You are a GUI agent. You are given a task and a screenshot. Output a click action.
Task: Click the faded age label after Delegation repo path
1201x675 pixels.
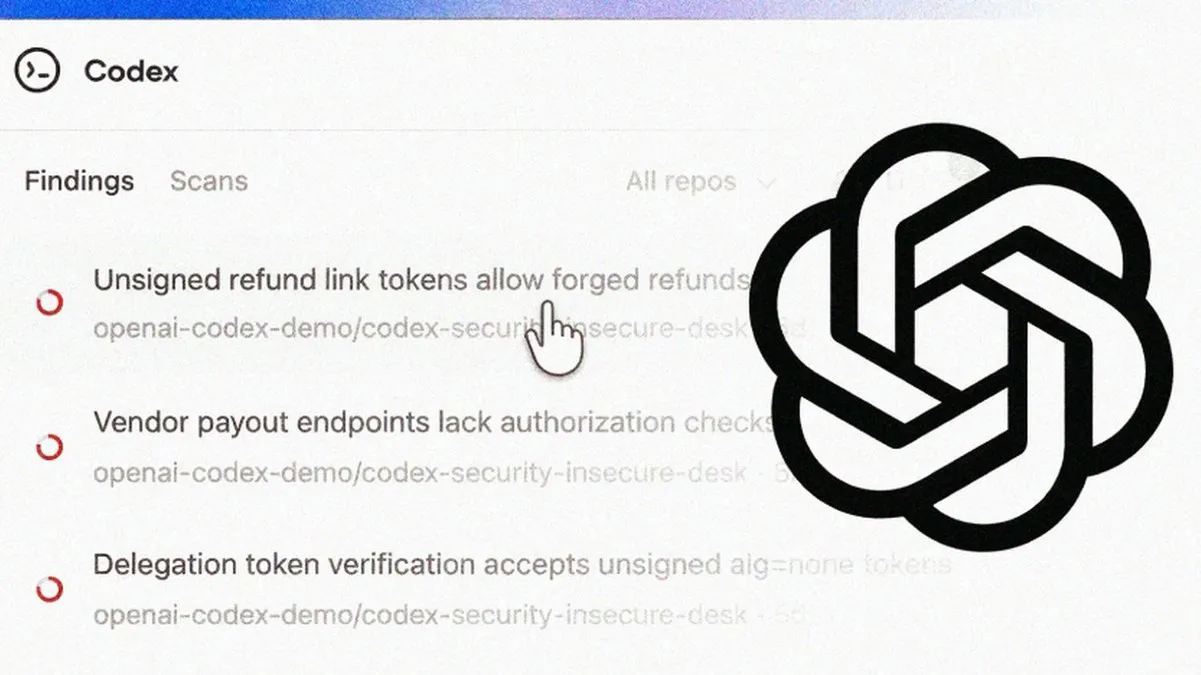pyautogui.click(x=792, y=614)
